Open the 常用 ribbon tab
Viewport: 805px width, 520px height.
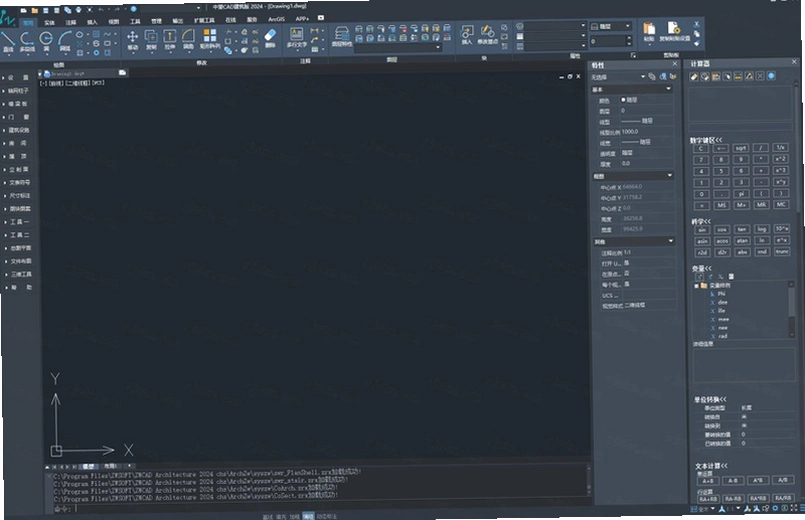pos(28,23)
